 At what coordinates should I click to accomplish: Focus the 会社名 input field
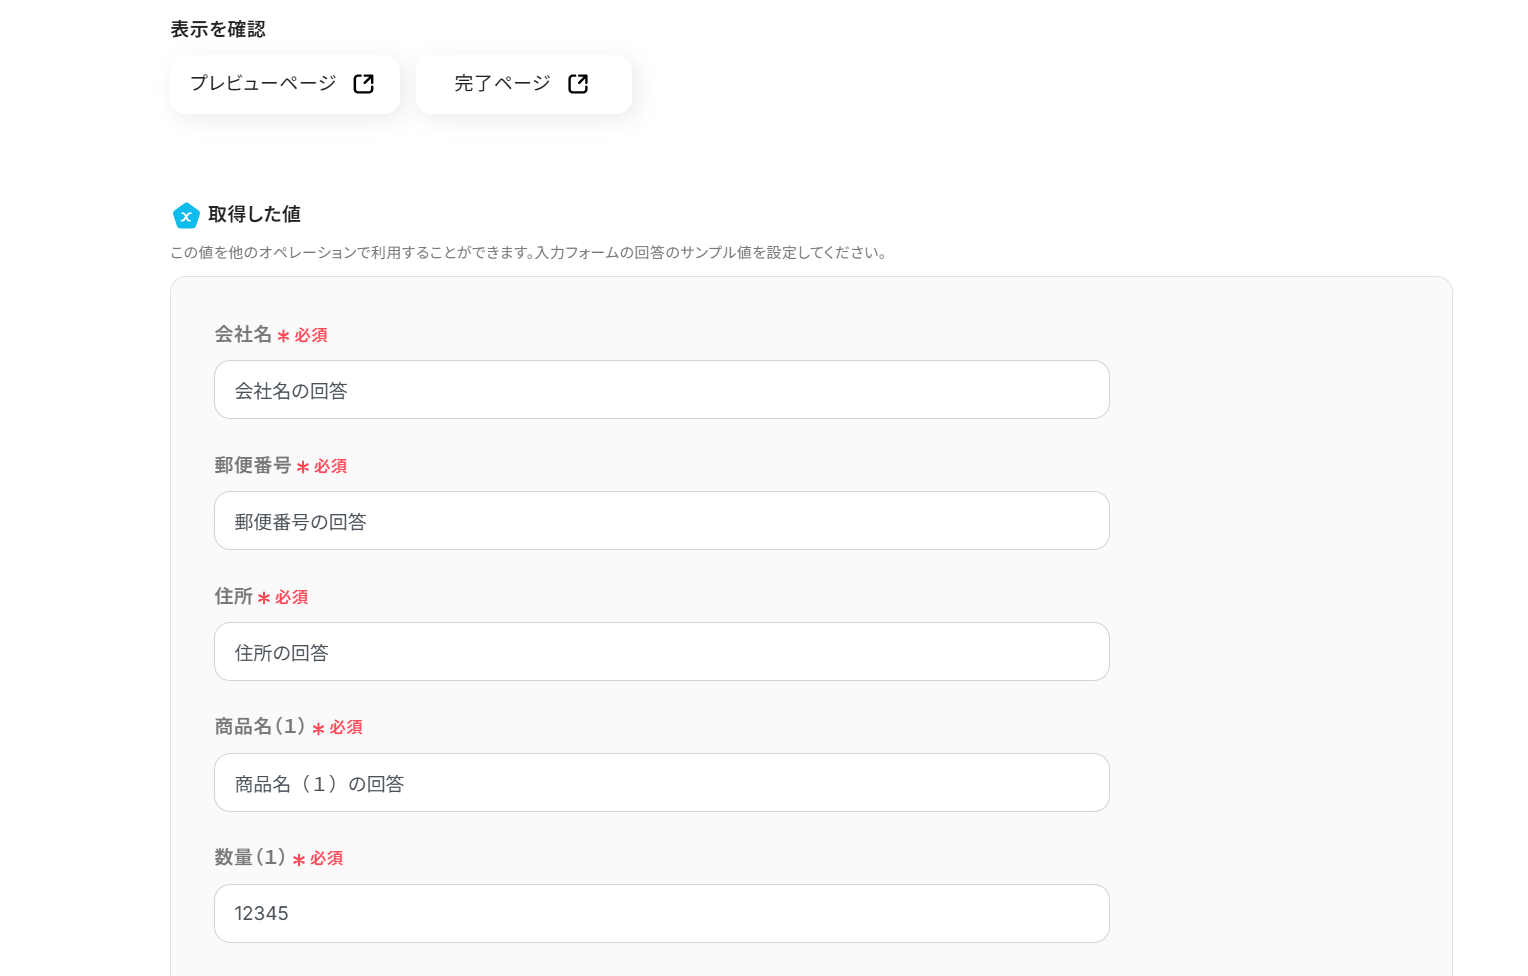coord(662,390)
